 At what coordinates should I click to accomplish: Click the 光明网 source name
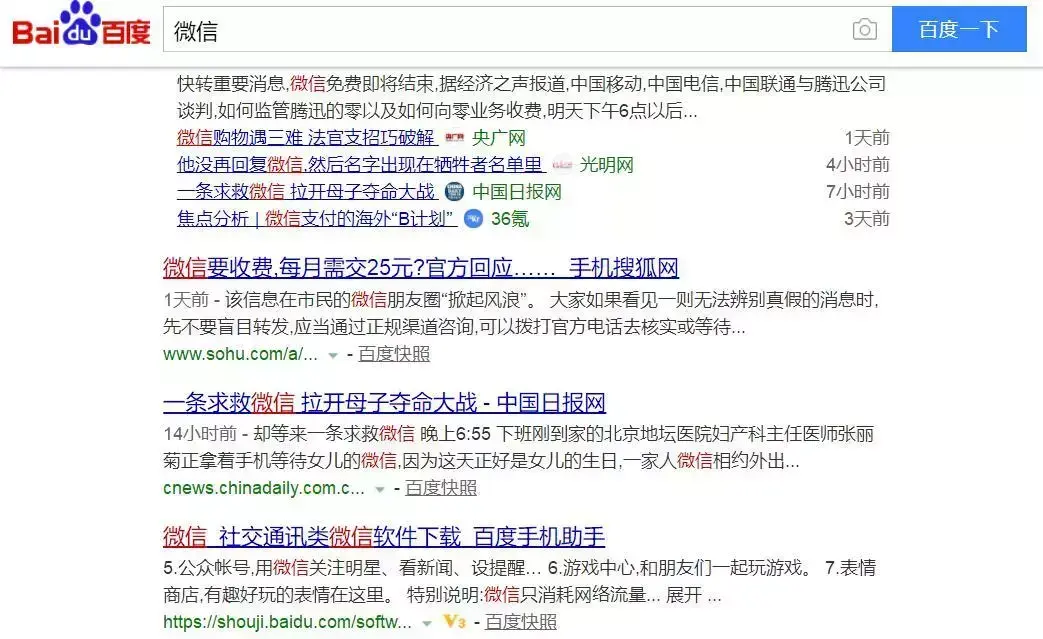pyautogui.click(x=607, y=164)
